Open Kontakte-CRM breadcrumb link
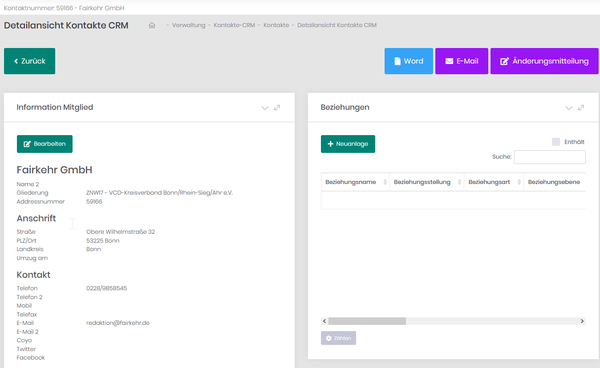This screenshot has width=600, height=368. coord(234,25)
